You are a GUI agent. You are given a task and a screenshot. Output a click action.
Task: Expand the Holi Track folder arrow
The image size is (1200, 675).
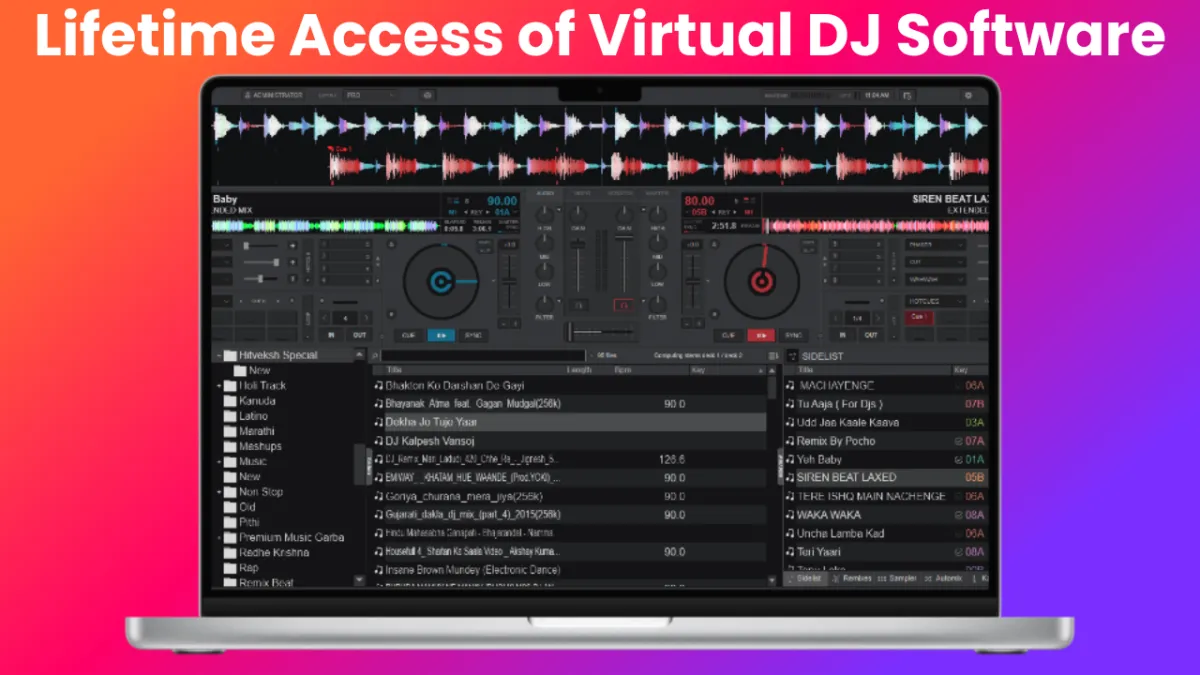click(218, 385)
